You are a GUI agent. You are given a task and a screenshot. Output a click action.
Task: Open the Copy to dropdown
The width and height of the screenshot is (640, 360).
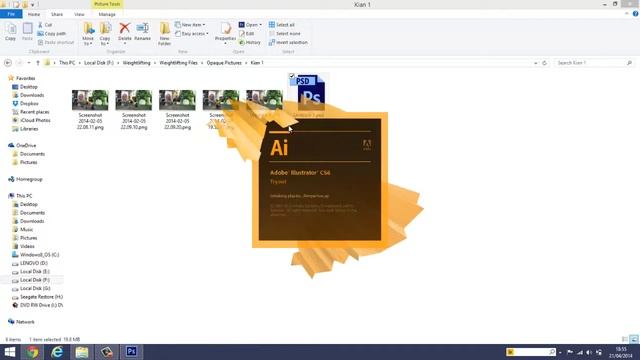point(105,34)
